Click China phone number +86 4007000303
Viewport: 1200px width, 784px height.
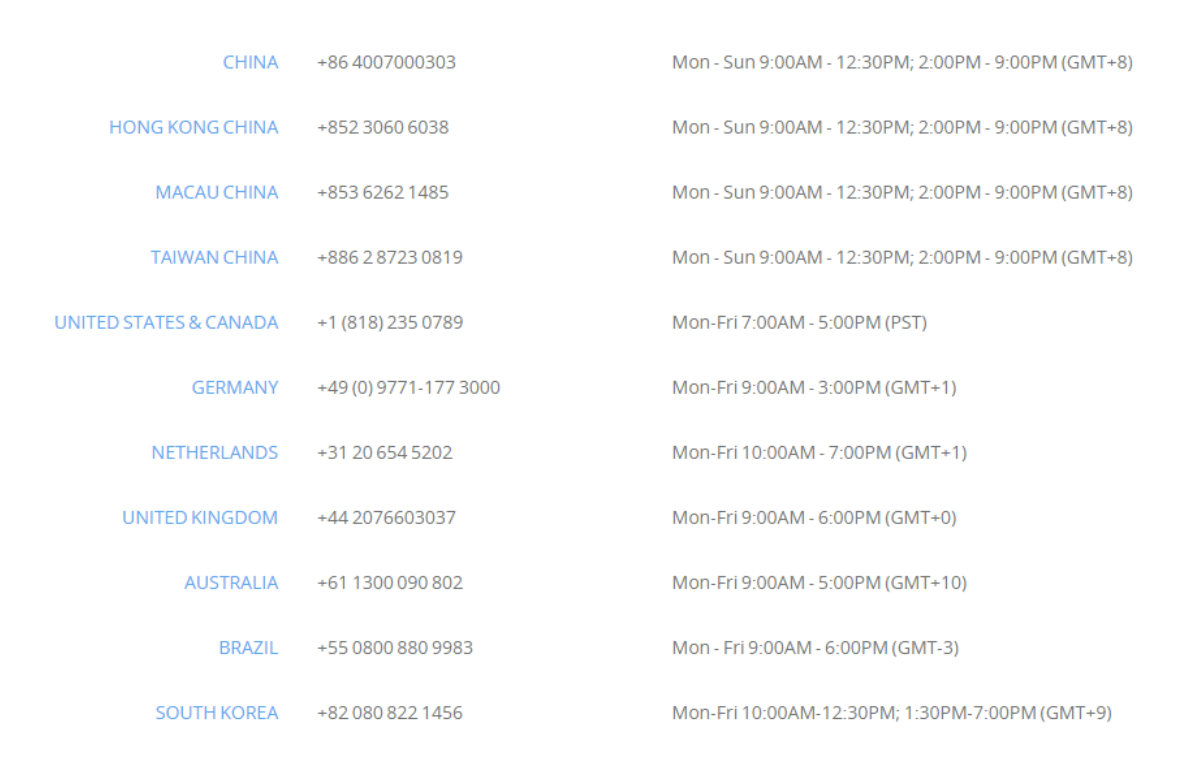pos(386,62)
